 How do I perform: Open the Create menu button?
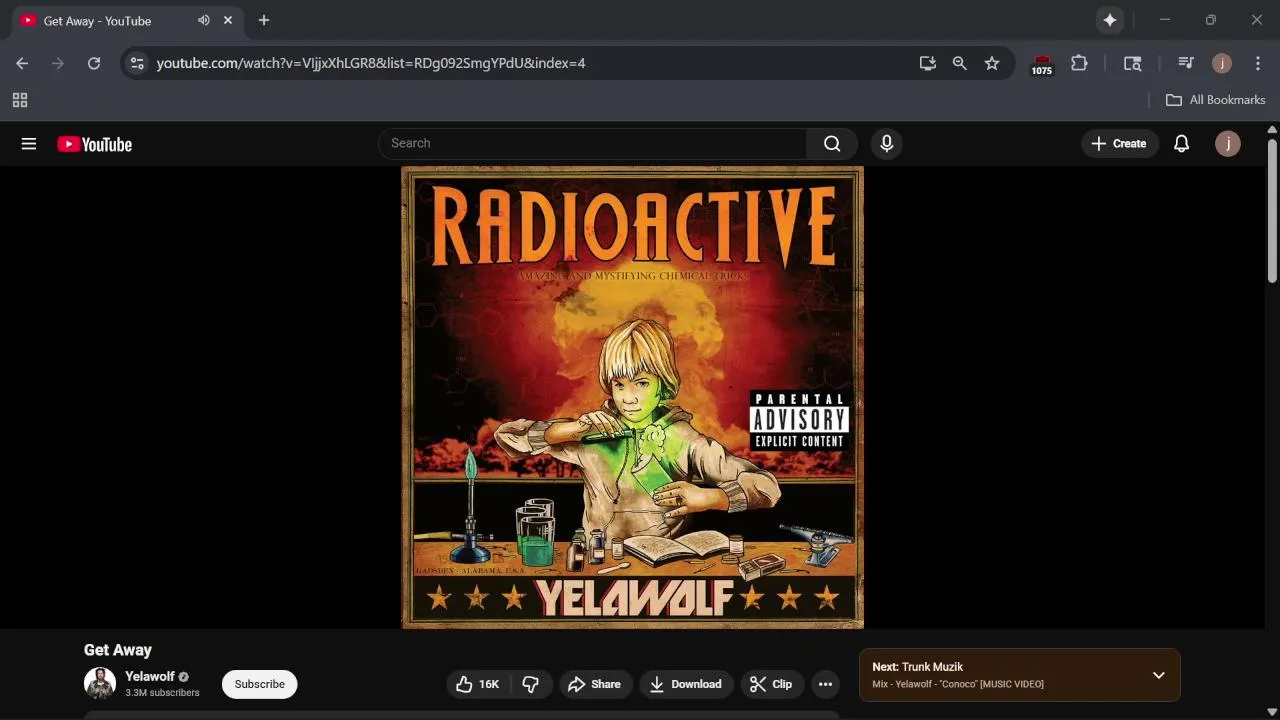(x=1119, y=143)
